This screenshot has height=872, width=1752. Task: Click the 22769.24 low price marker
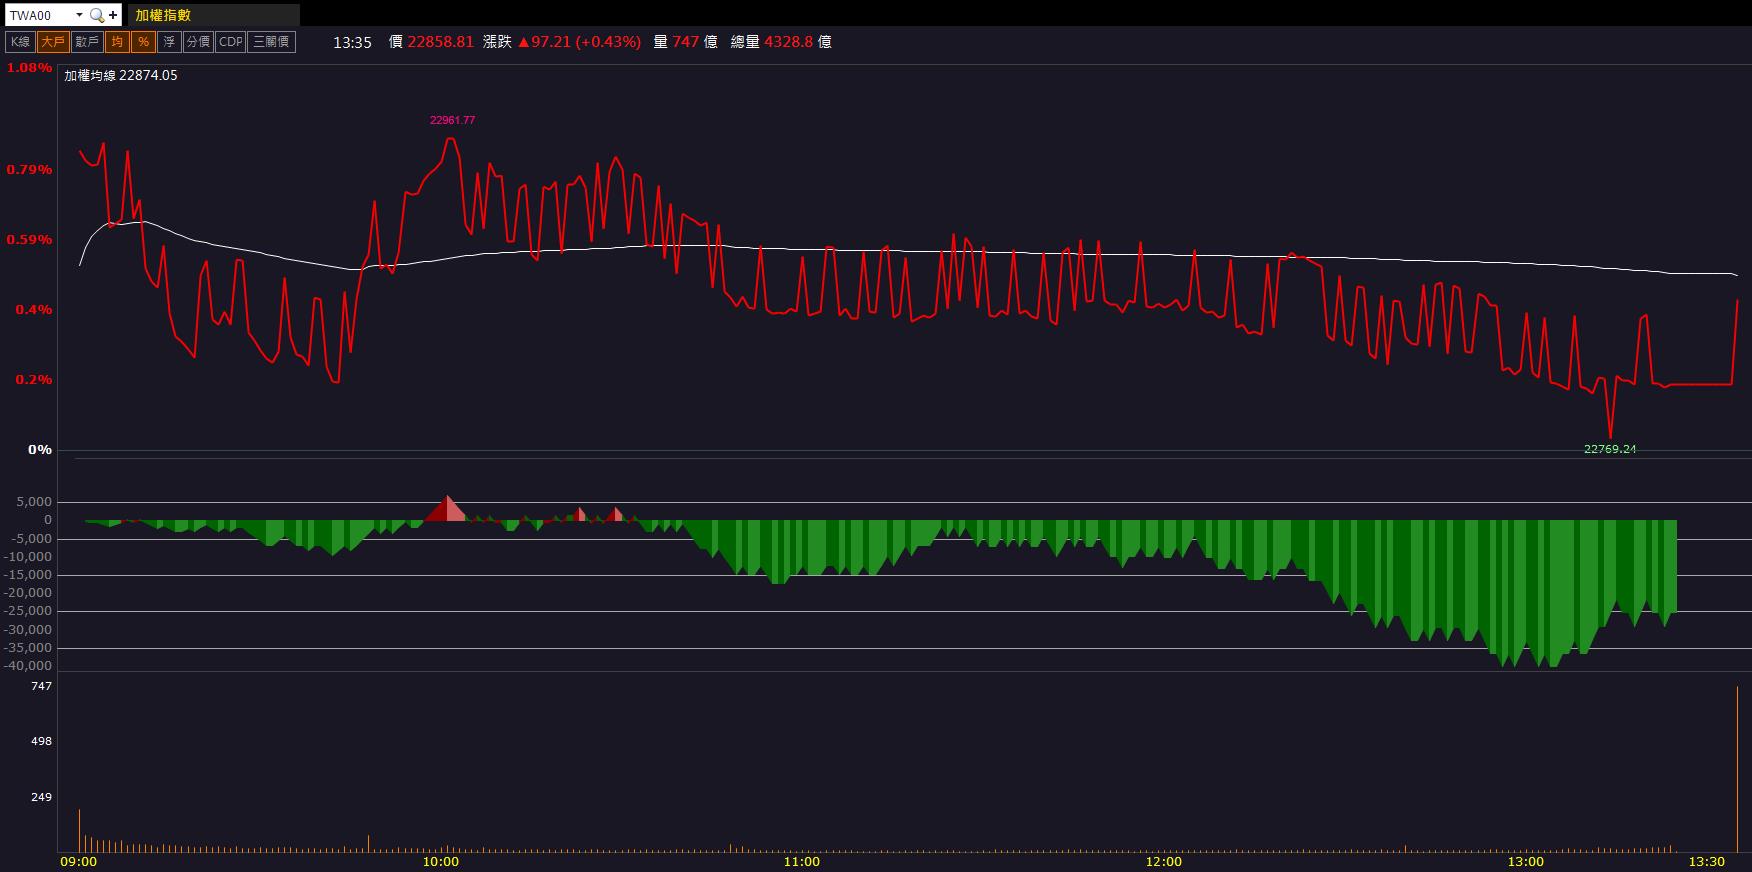coord(1610,449)
